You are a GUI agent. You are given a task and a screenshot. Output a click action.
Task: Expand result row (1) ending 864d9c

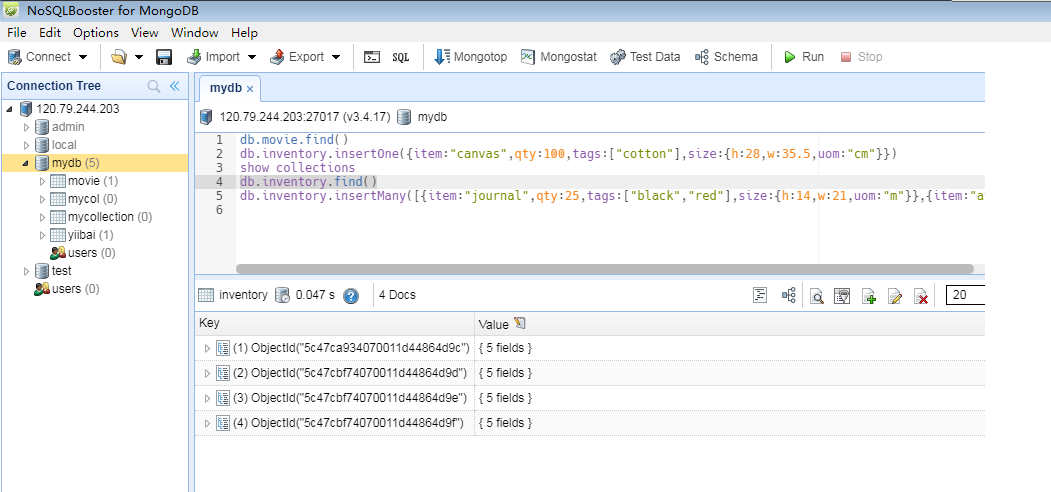coord(207,348)
